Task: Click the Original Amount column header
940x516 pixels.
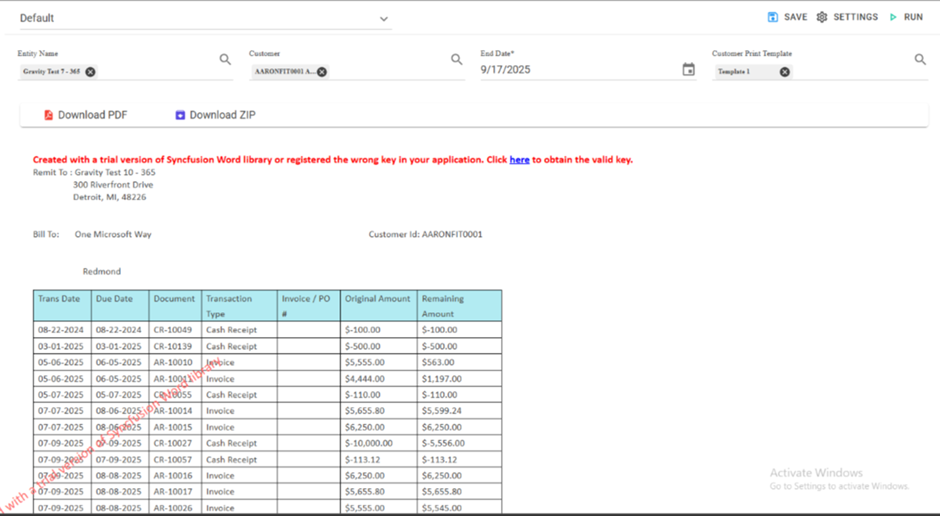Action: point(377,298)
